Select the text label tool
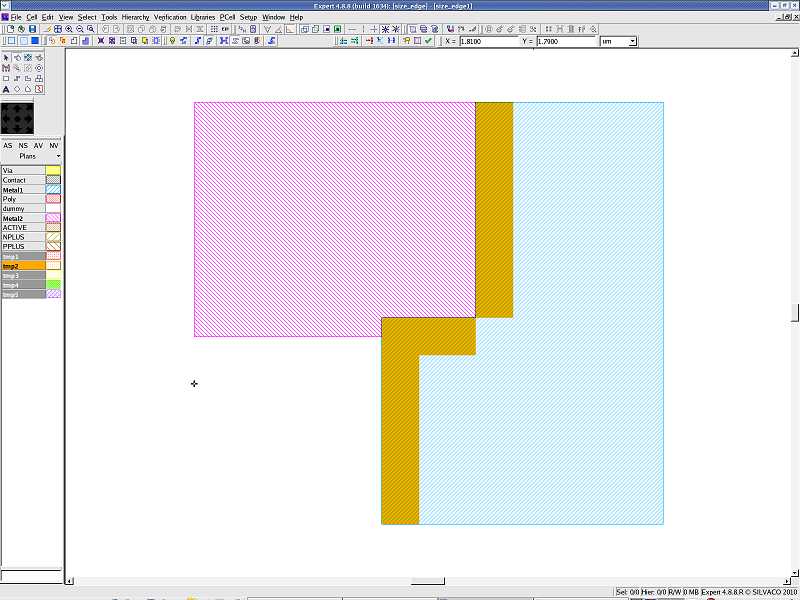 point(6,89)
